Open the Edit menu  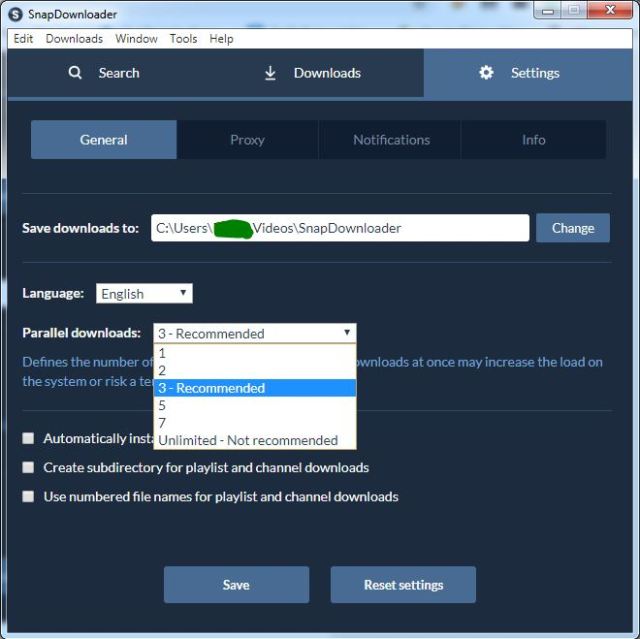[23, 39]
